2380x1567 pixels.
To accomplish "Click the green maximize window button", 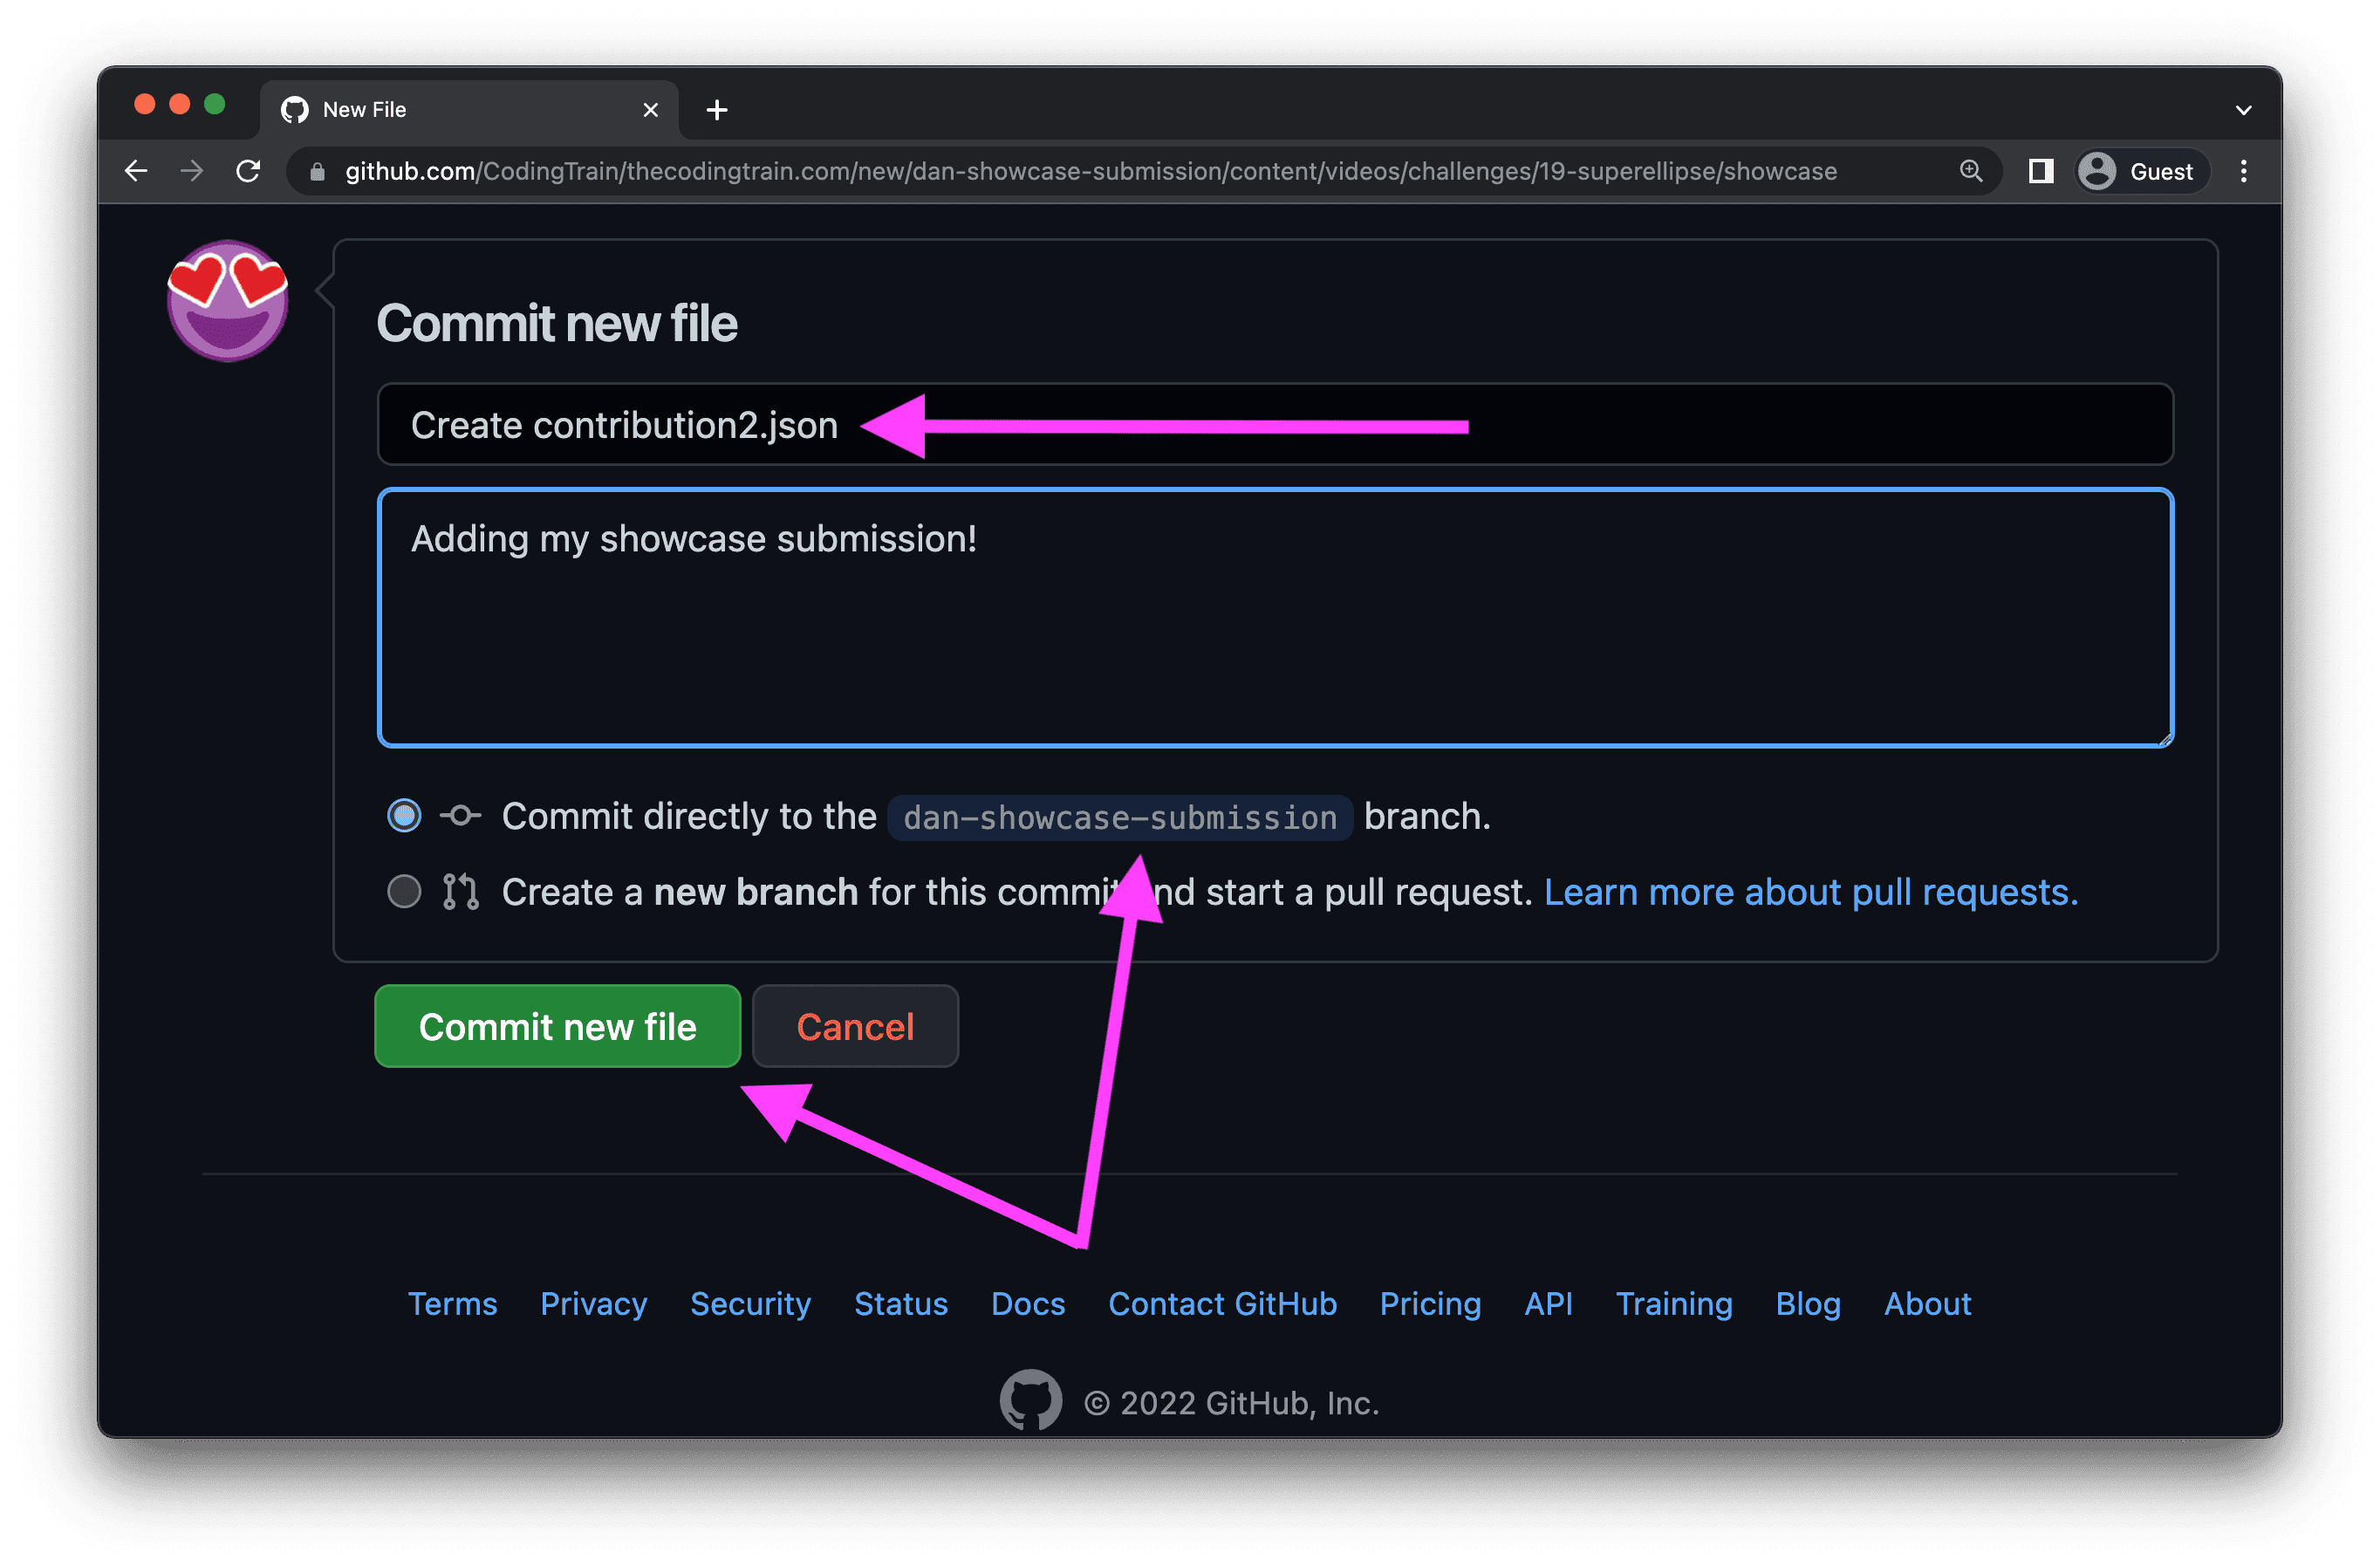I will 214,104.
